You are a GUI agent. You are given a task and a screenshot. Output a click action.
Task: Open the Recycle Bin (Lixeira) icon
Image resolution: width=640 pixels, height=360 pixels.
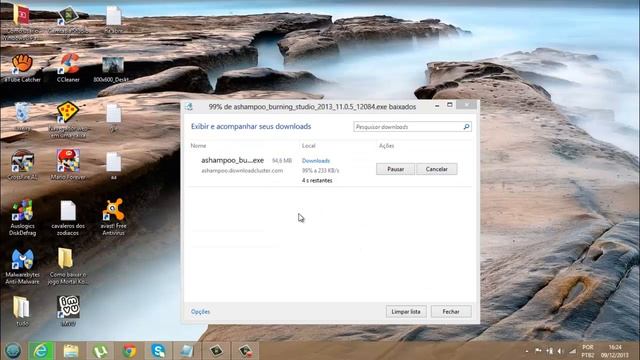point(22,116)
